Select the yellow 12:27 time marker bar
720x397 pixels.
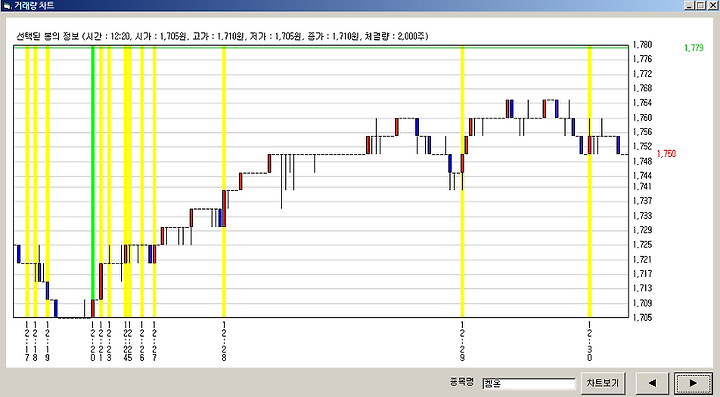point(154,182)
